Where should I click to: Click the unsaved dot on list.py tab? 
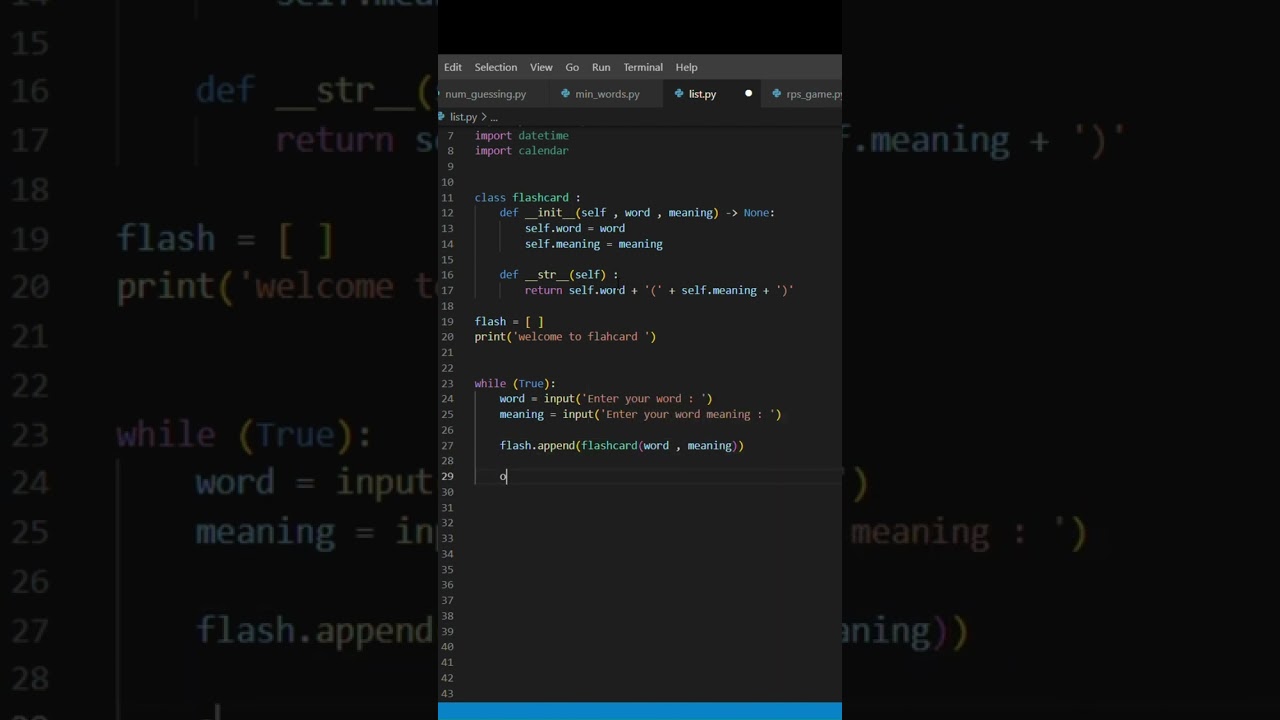[748, 94]
